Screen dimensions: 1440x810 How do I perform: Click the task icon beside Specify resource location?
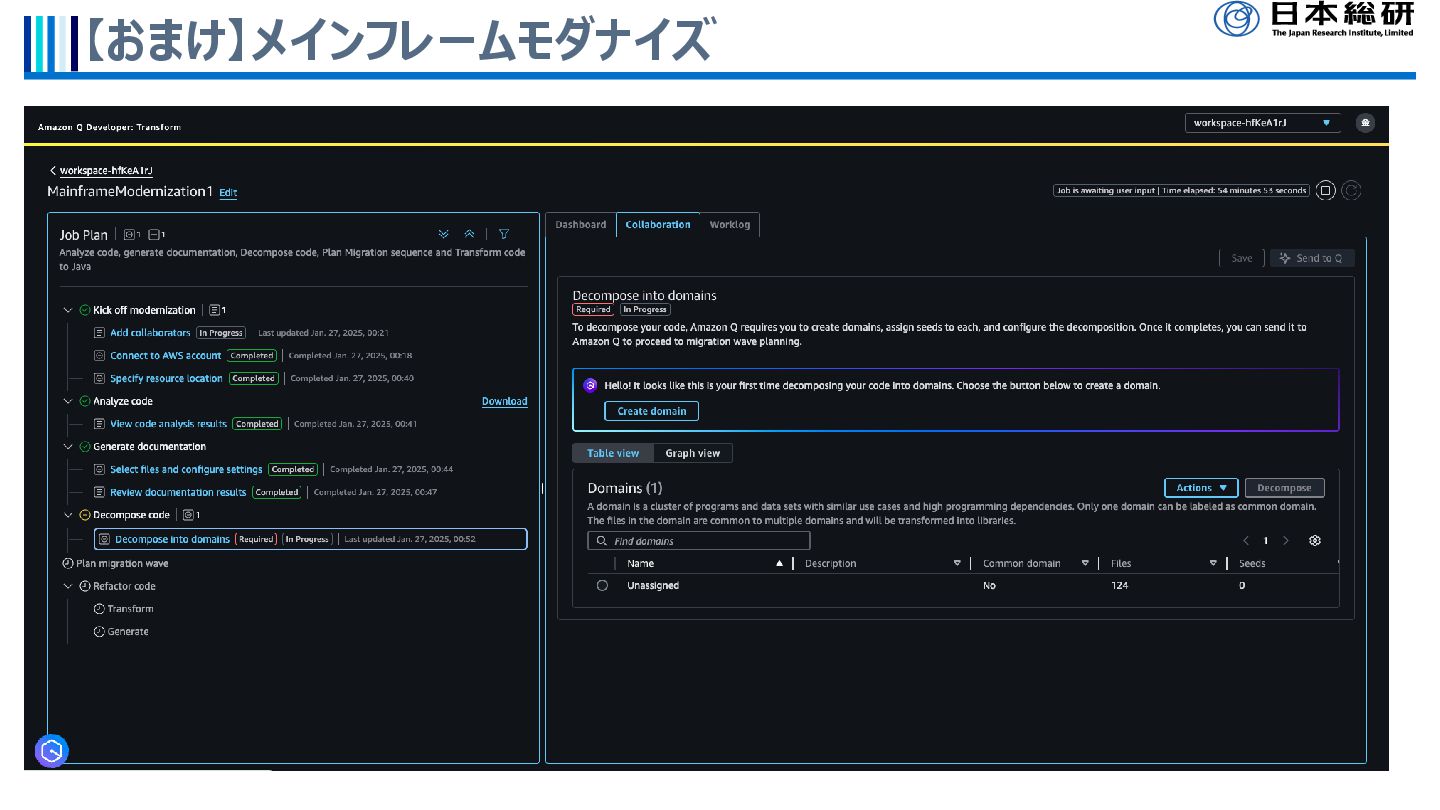(x=99, y=379)
